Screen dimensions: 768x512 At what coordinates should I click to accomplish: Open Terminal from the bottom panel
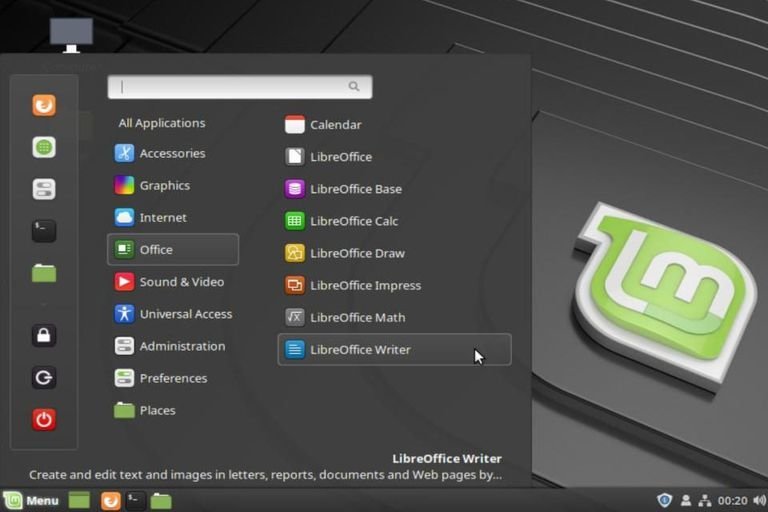point(136,501)
